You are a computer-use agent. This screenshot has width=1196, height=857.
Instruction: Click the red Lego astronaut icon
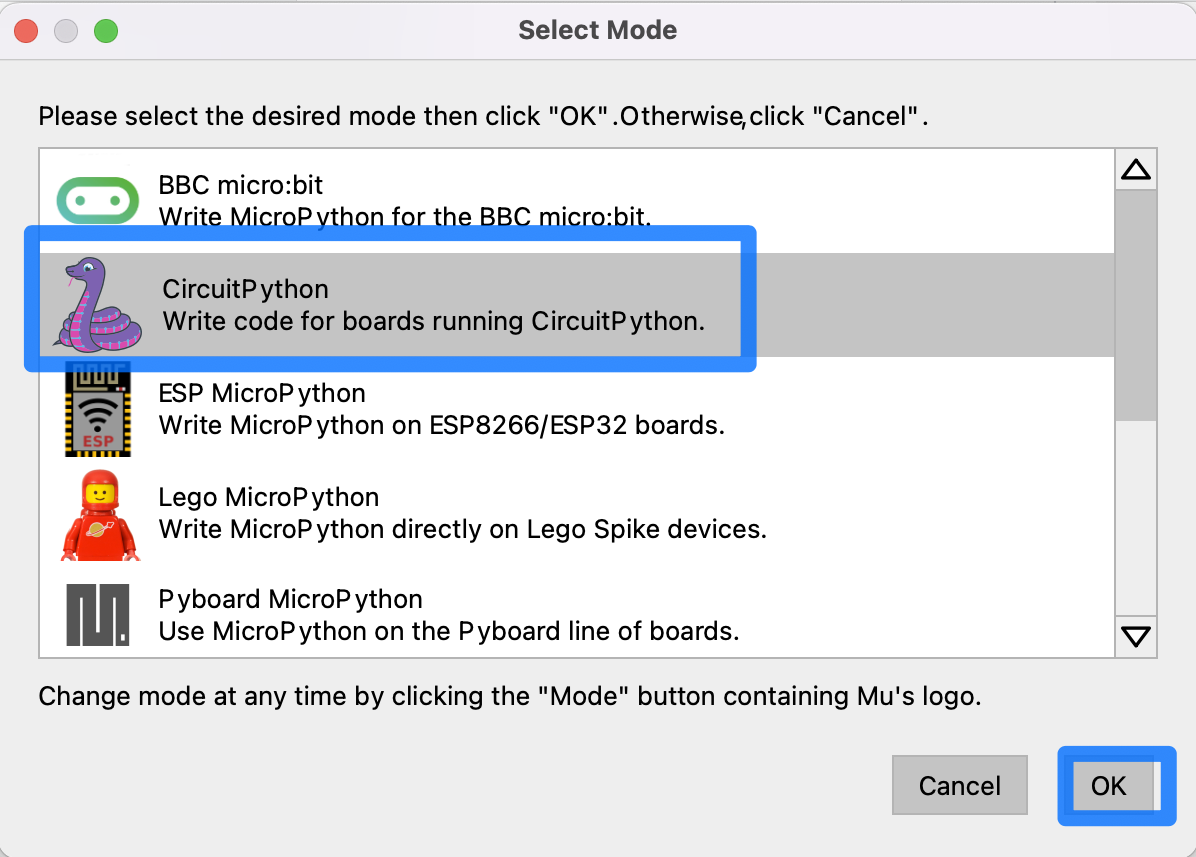[x=97, y=514]
